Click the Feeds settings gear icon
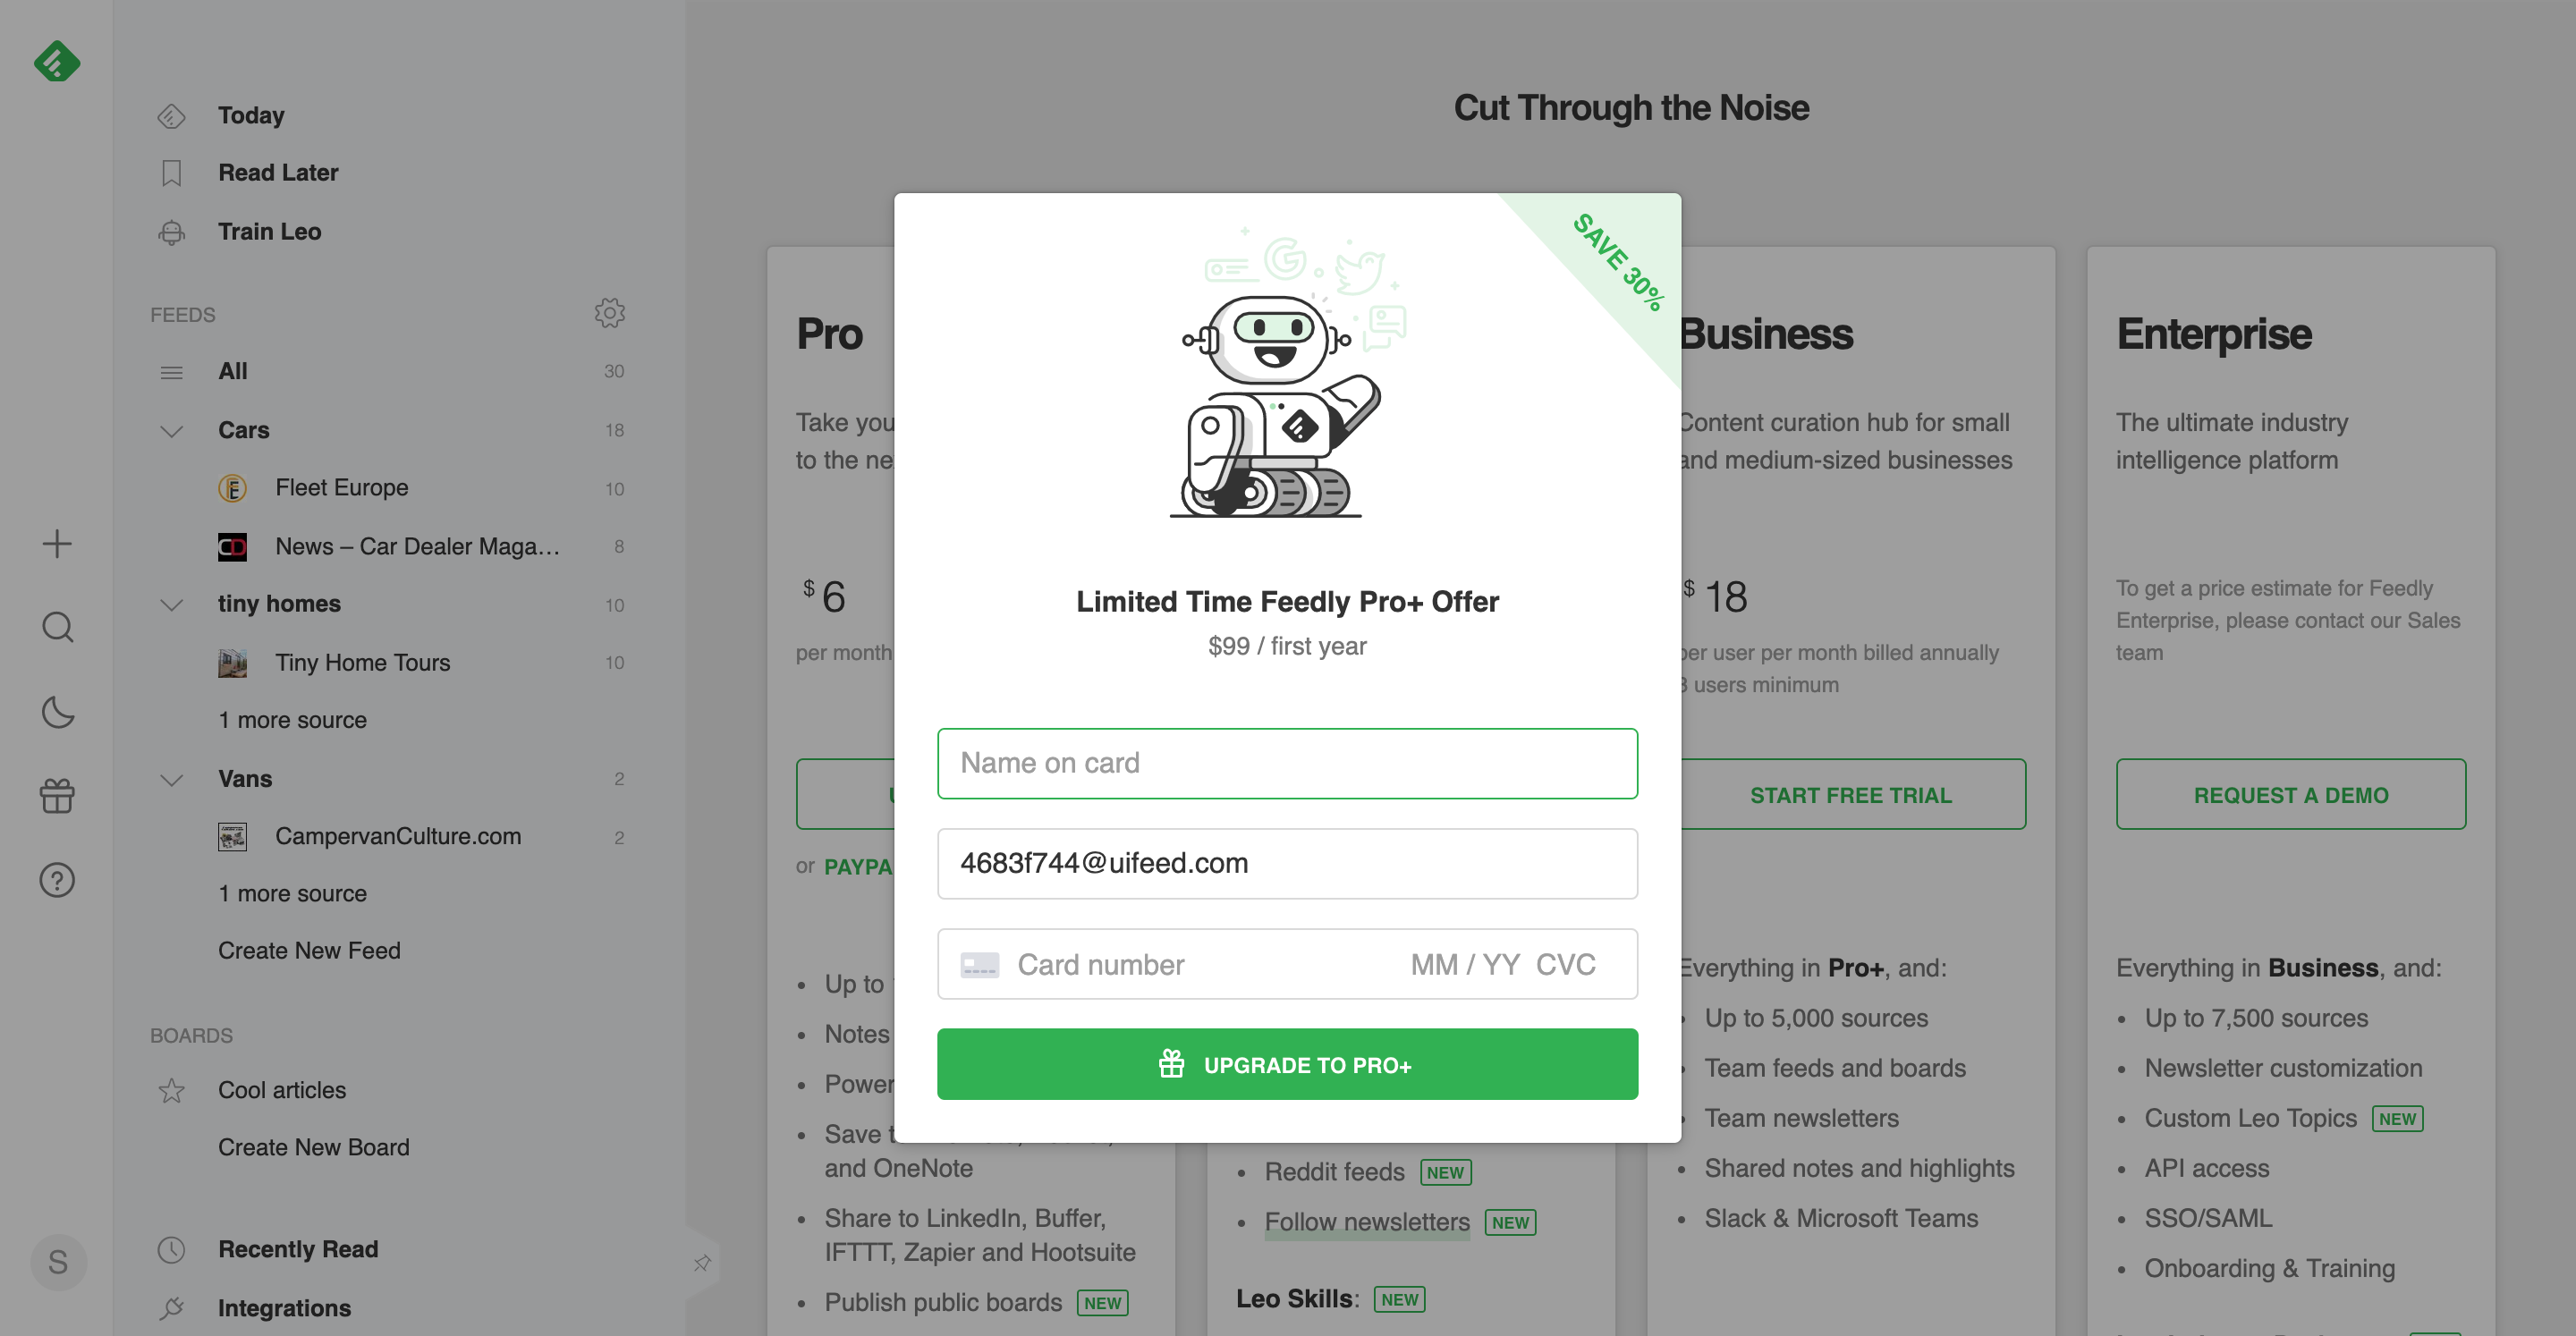The height and width of the screenshot is (1336, 2576). 608,314
